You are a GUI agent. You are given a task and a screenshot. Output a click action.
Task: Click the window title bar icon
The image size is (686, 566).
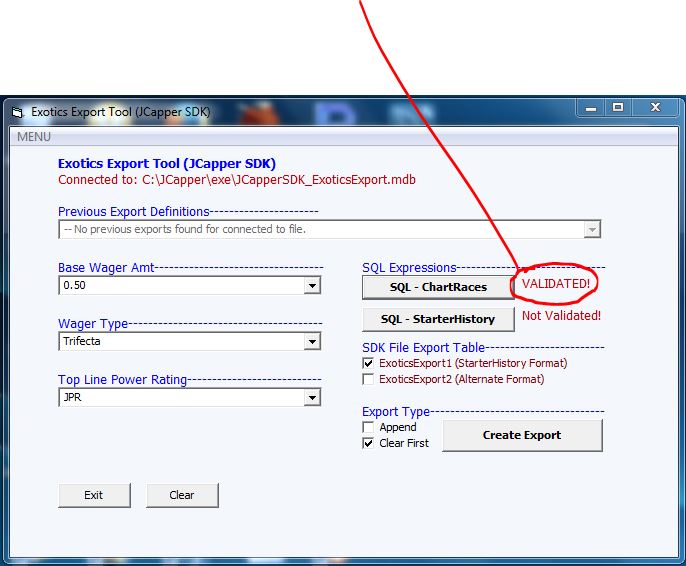point(17,112)
